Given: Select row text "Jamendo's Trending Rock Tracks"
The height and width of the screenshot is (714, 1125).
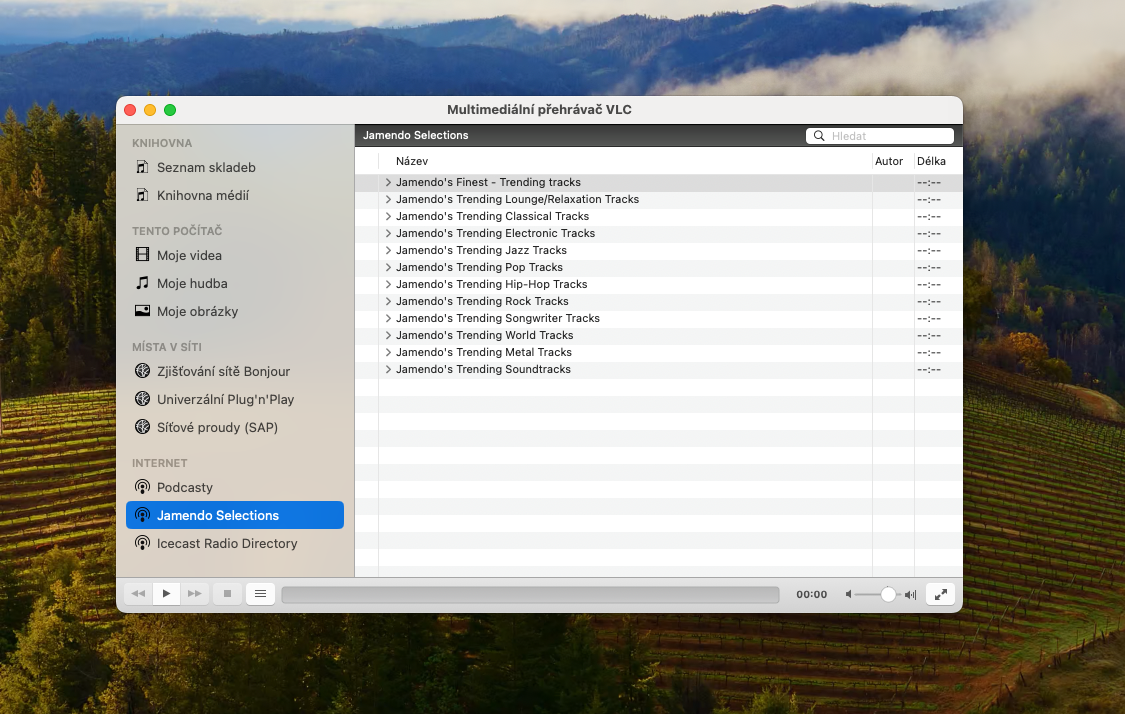Looking at the screenshot, I should (x=482, y=301).
